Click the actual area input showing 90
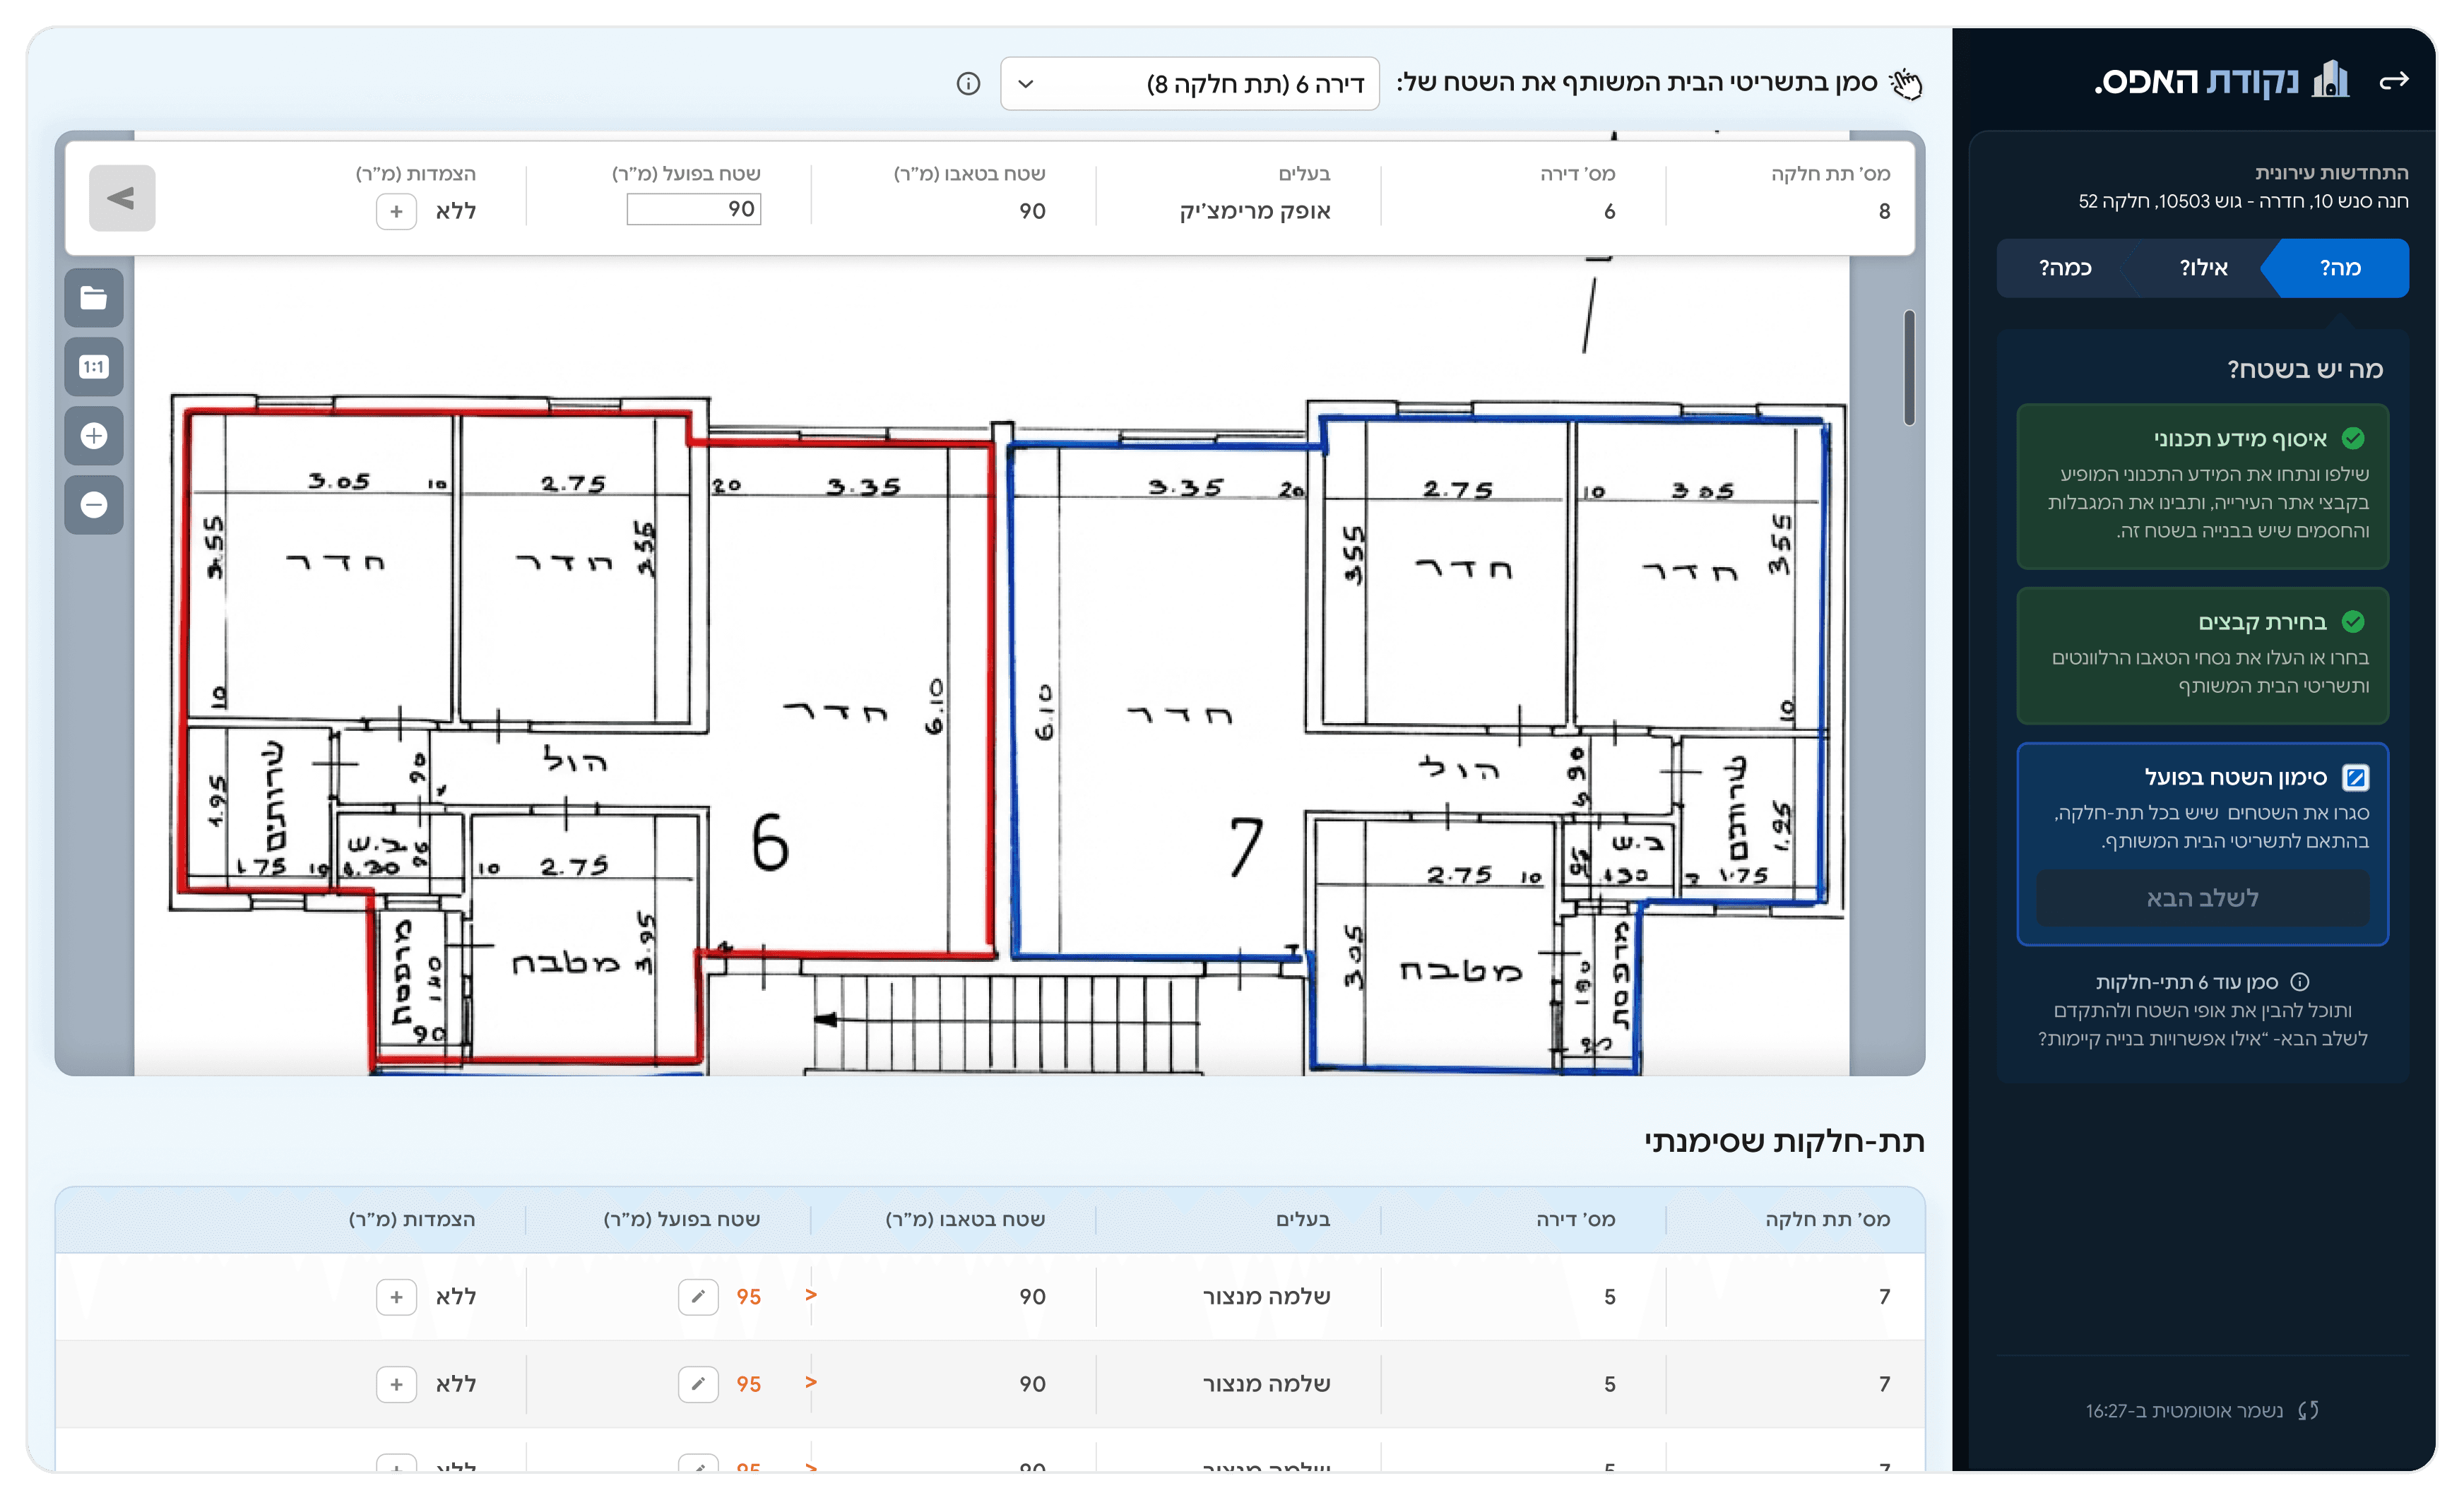The width and height of the screenshot is (2464, 1500). tap(694, 209)
